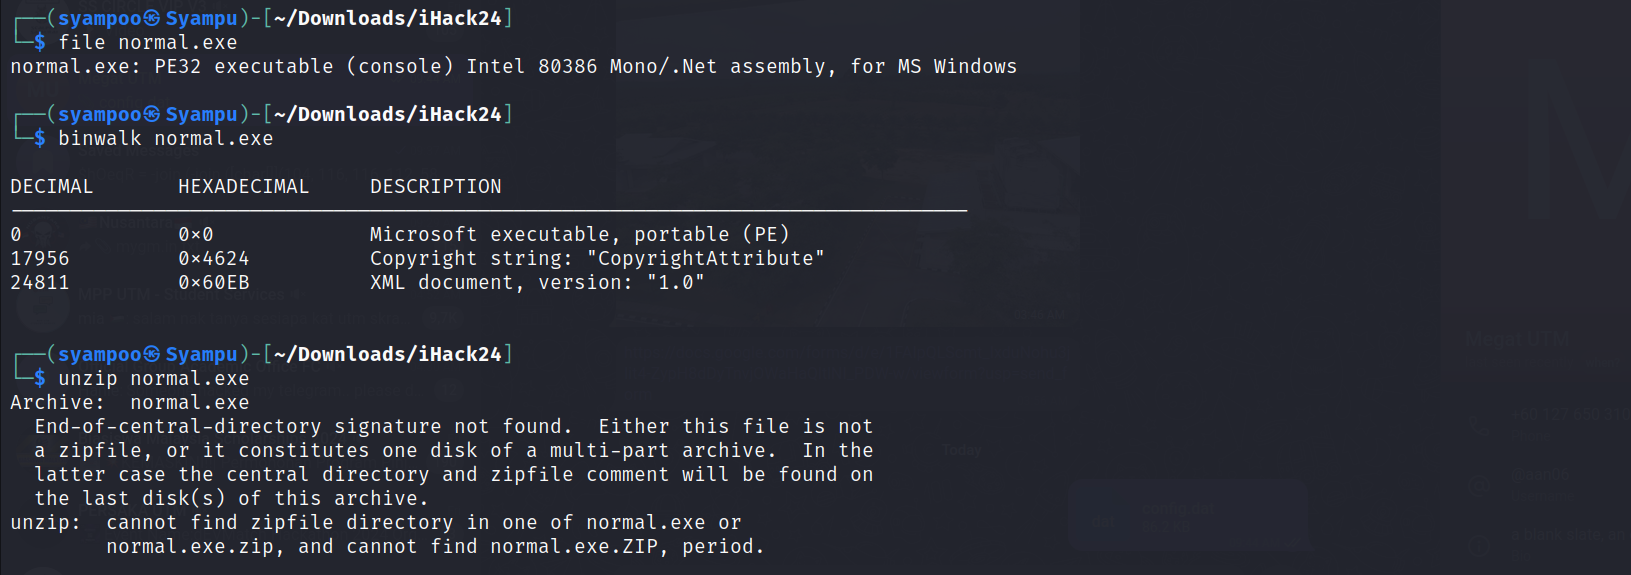Click the dollar prompt before 'file normal.exe'

point(40,42)
